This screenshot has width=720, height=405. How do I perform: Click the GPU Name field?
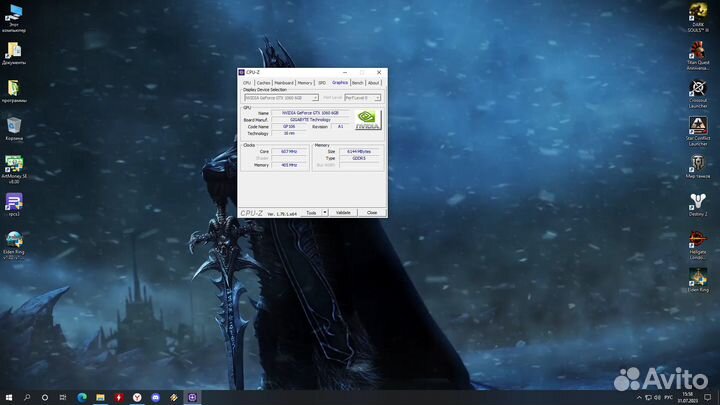[x=311, y=113]
